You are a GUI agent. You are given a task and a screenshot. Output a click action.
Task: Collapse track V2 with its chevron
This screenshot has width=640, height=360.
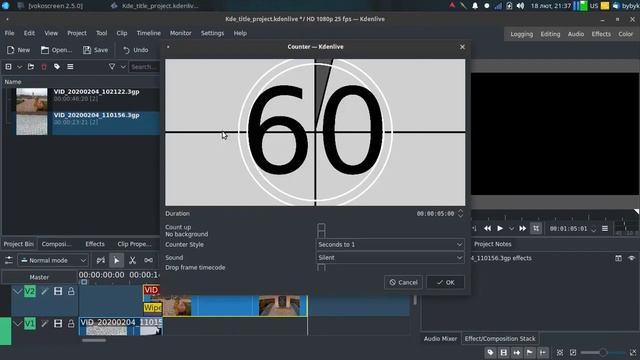point(17,291)
